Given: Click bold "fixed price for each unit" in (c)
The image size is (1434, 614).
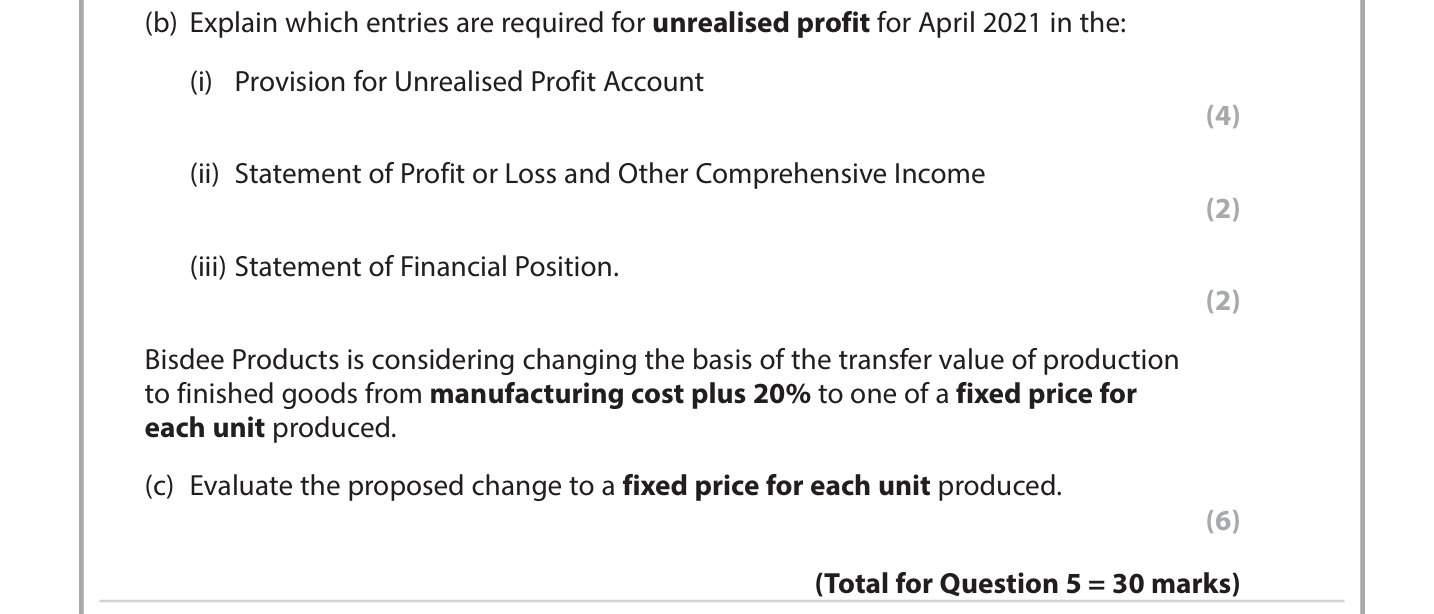Looking at the screenshot, I should (776, 486).
